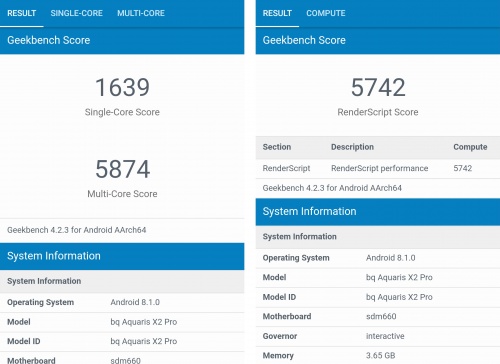
Task: Select the Governor interactive row
Action: [x=378, y=336]
